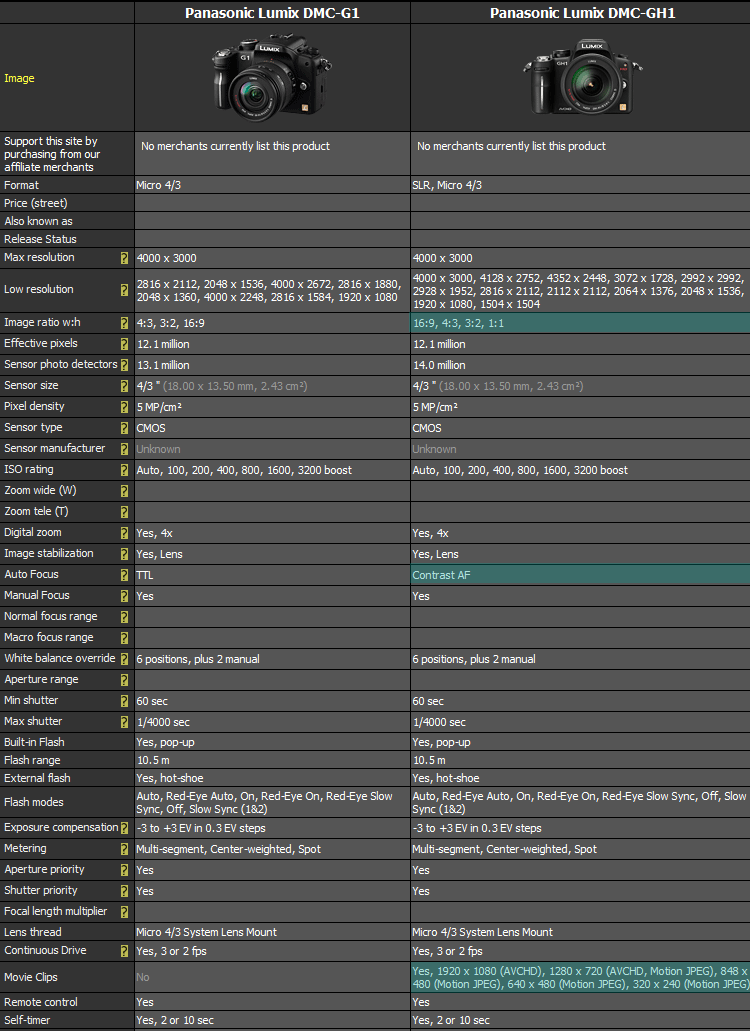Image resolution: width=750 pixels, height=1031 pixels.
Task: Click help icon beside Image stabilization
Action: pos(124,554)
